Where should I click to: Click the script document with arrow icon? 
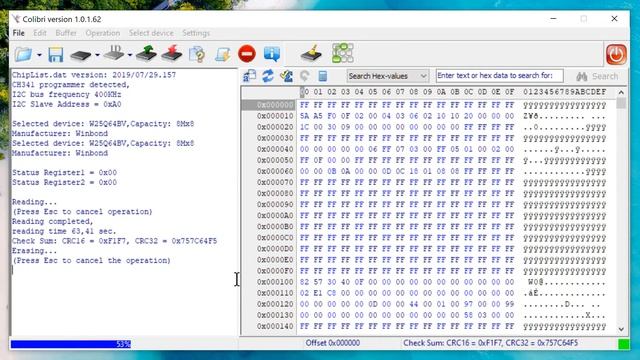coord(223,54)
